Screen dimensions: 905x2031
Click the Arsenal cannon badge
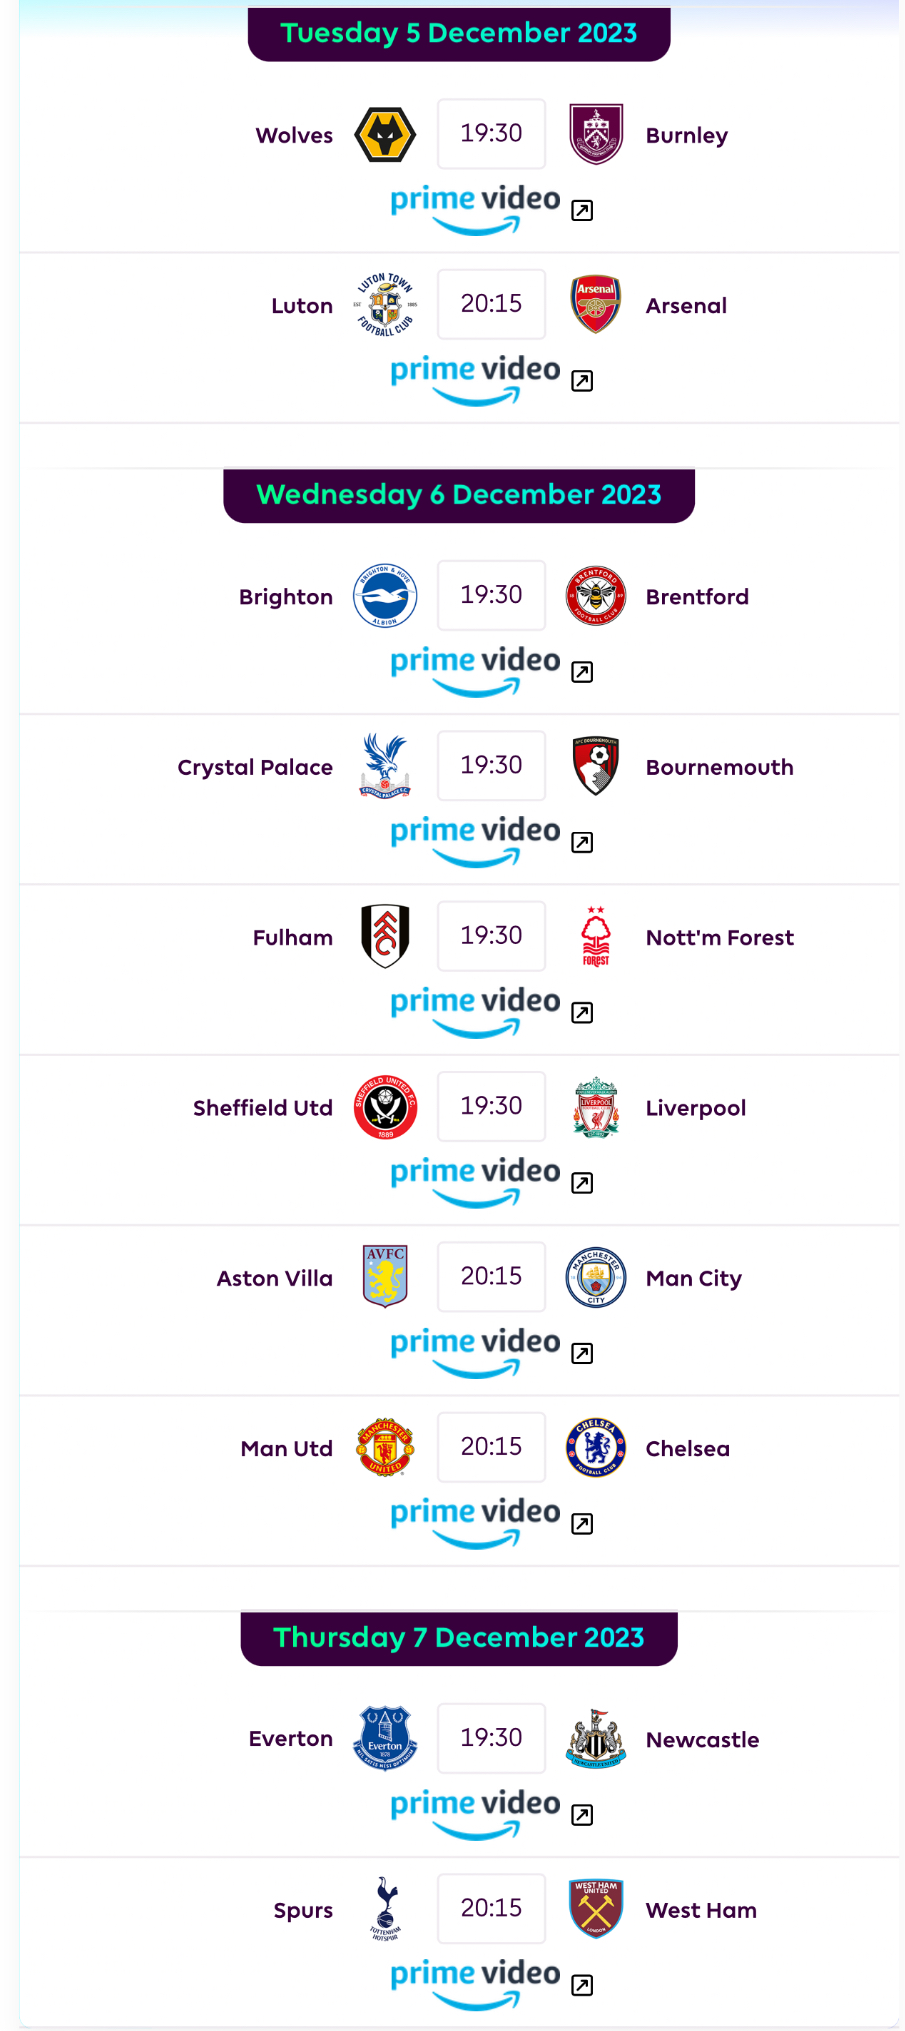point(596,304)
